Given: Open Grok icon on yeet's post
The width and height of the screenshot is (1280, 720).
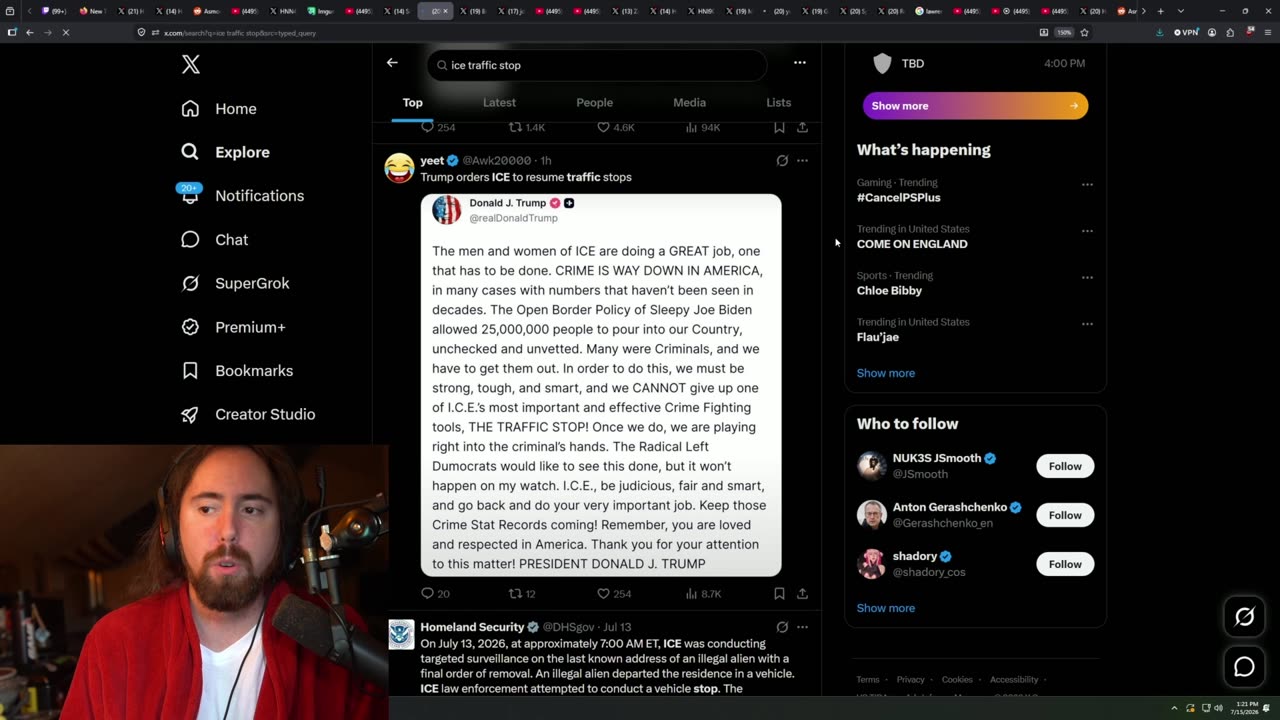Looking at the screenshot, I should pyautogui.click(x=782, y=160).
